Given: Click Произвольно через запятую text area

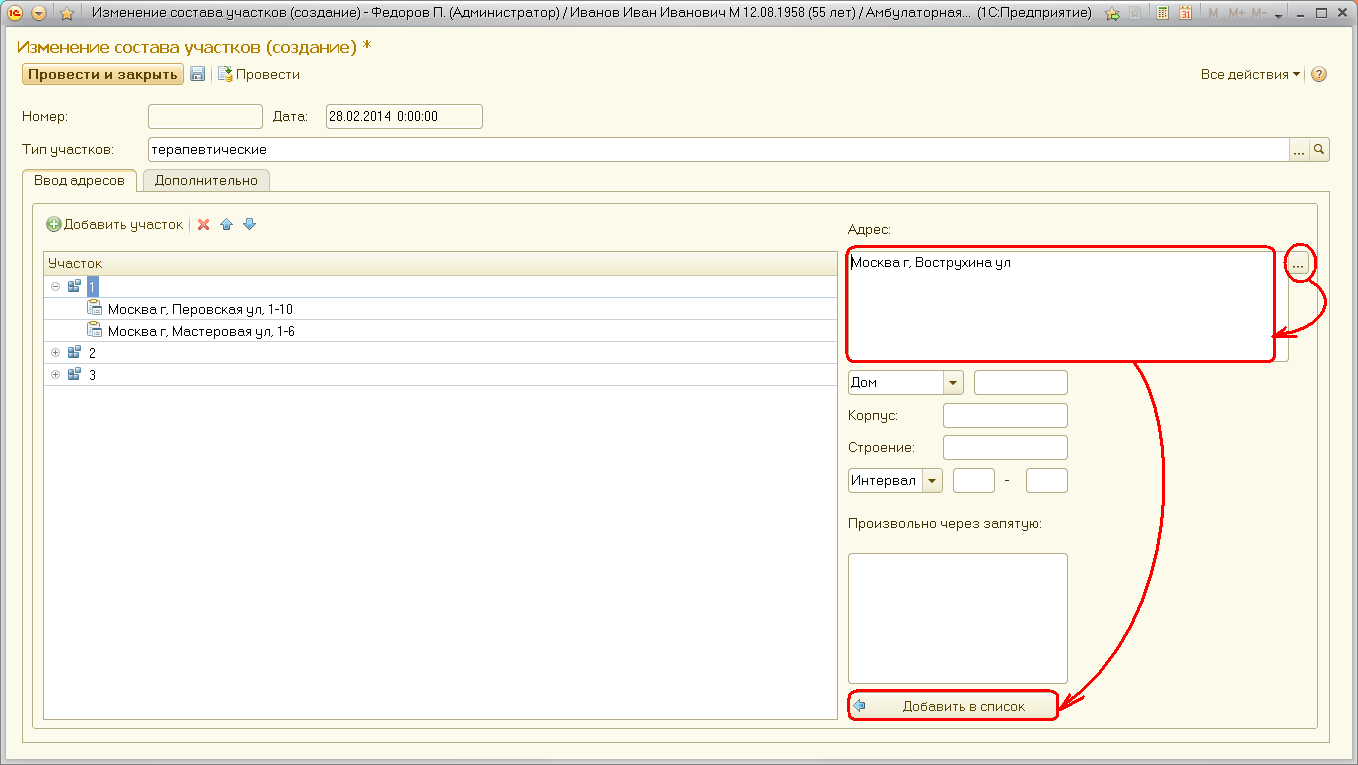Looking at the screenshot, I should (x=958, y=618).
